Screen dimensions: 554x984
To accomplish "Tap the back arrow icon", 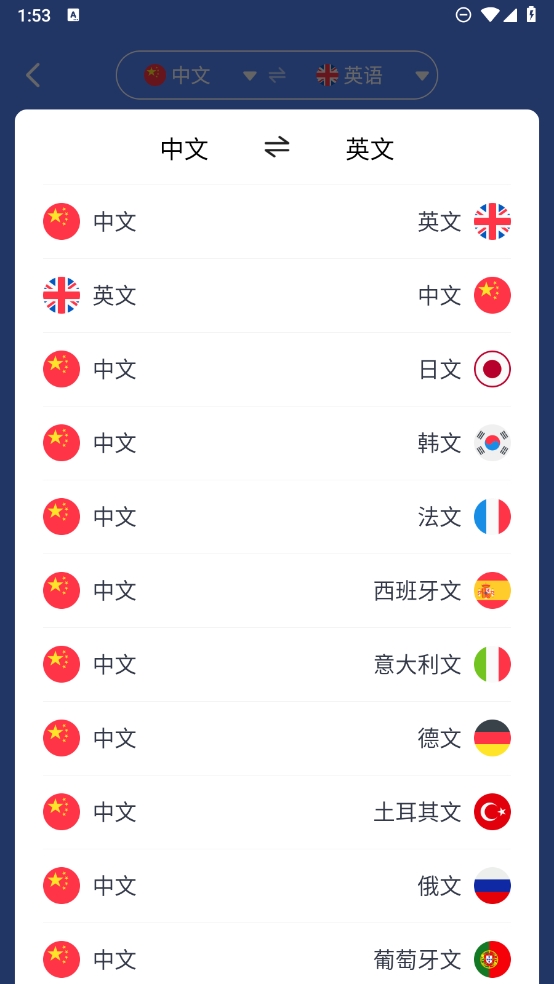I will click(33, 75).
